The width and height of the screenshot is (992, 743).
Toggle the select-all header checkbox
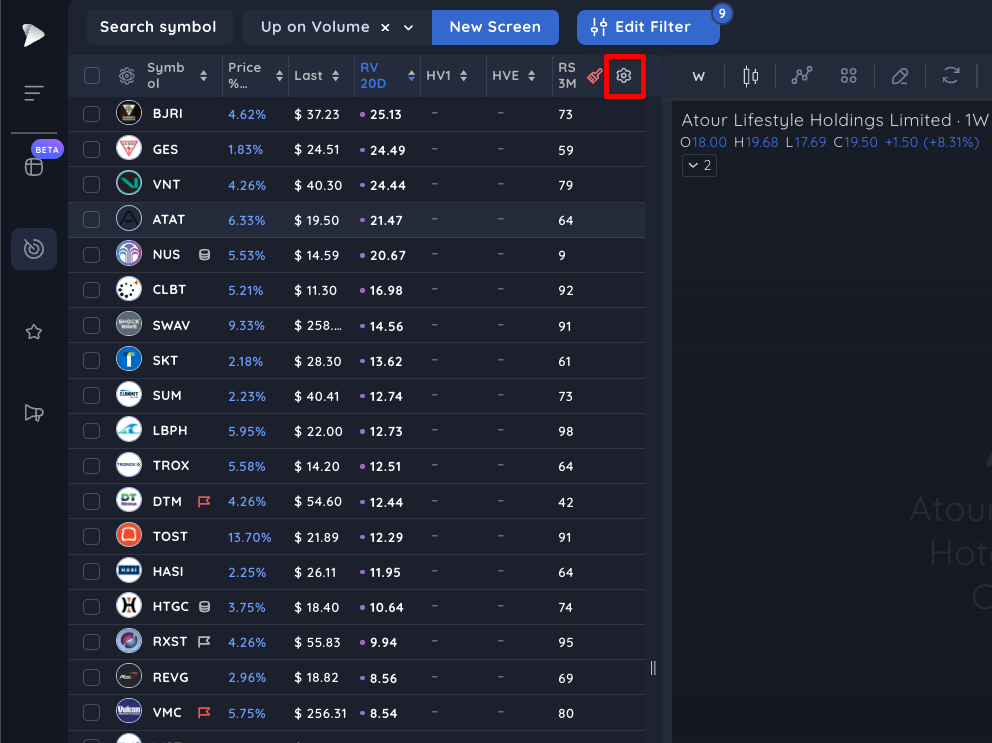(x=92, y=76)
